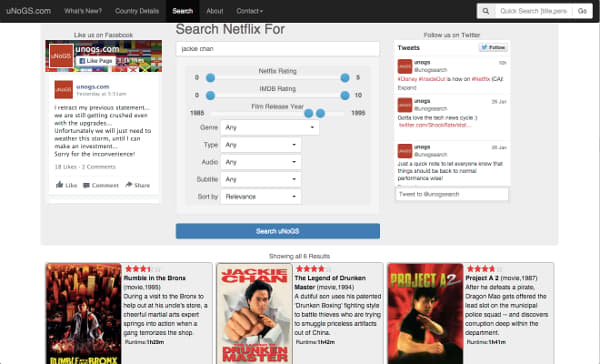The width and height of the screenshot is (600, 364).
Task: Click unogs.com name in Facebook post
Action: point(93,87)
